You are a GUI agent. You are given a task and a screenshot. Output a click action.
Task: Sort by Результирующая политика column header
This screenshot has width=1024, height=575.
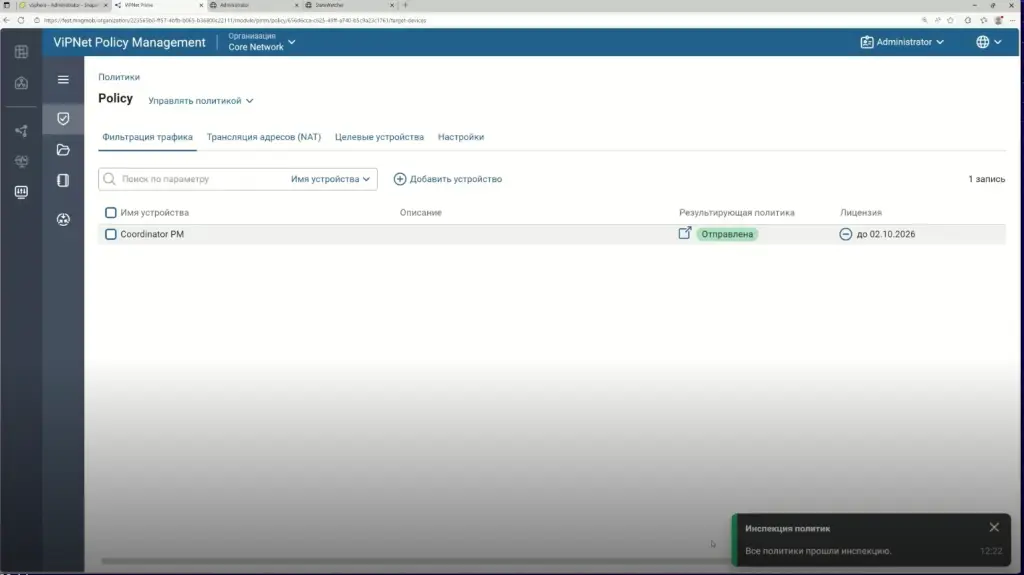point(737,213)
